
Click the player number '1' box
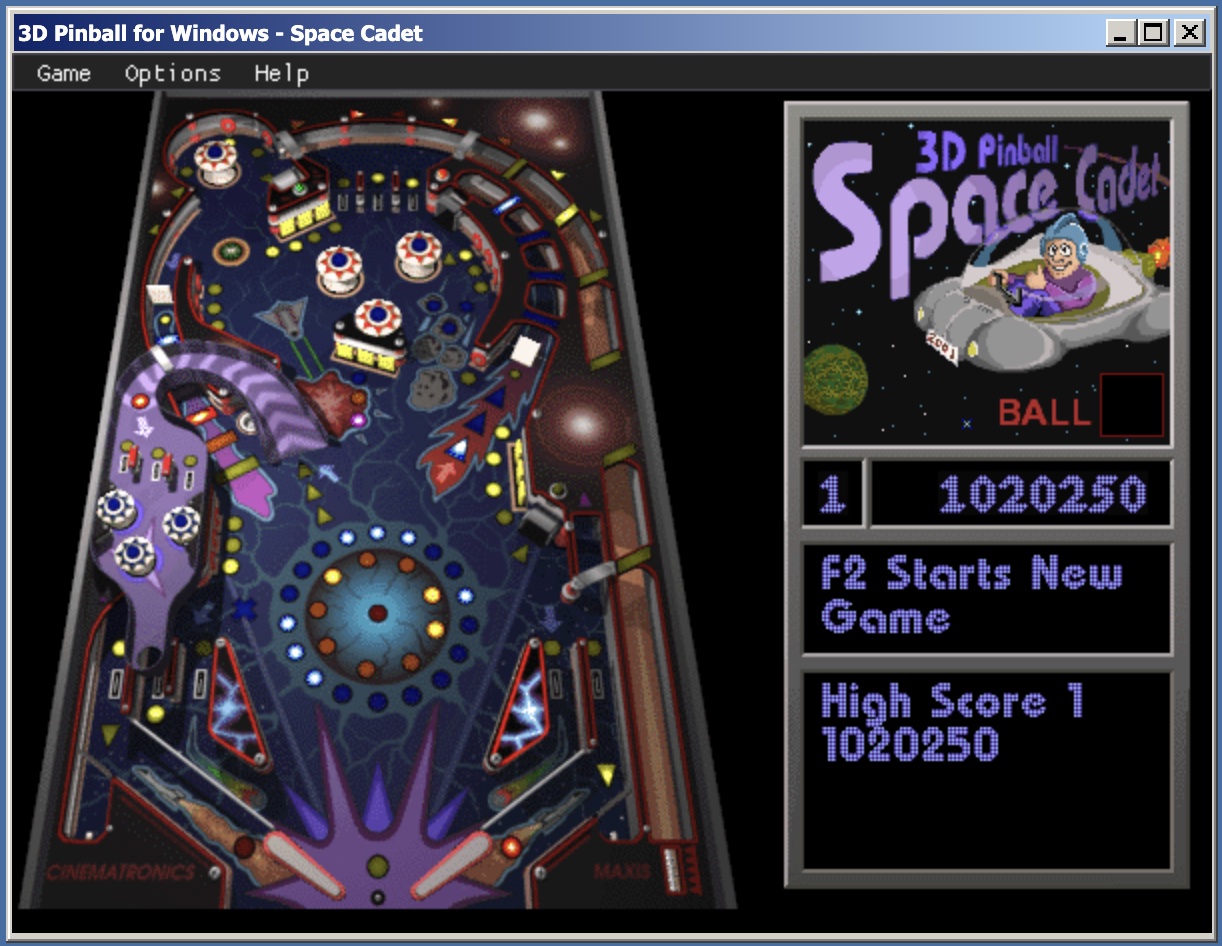(x=832, y=494)
